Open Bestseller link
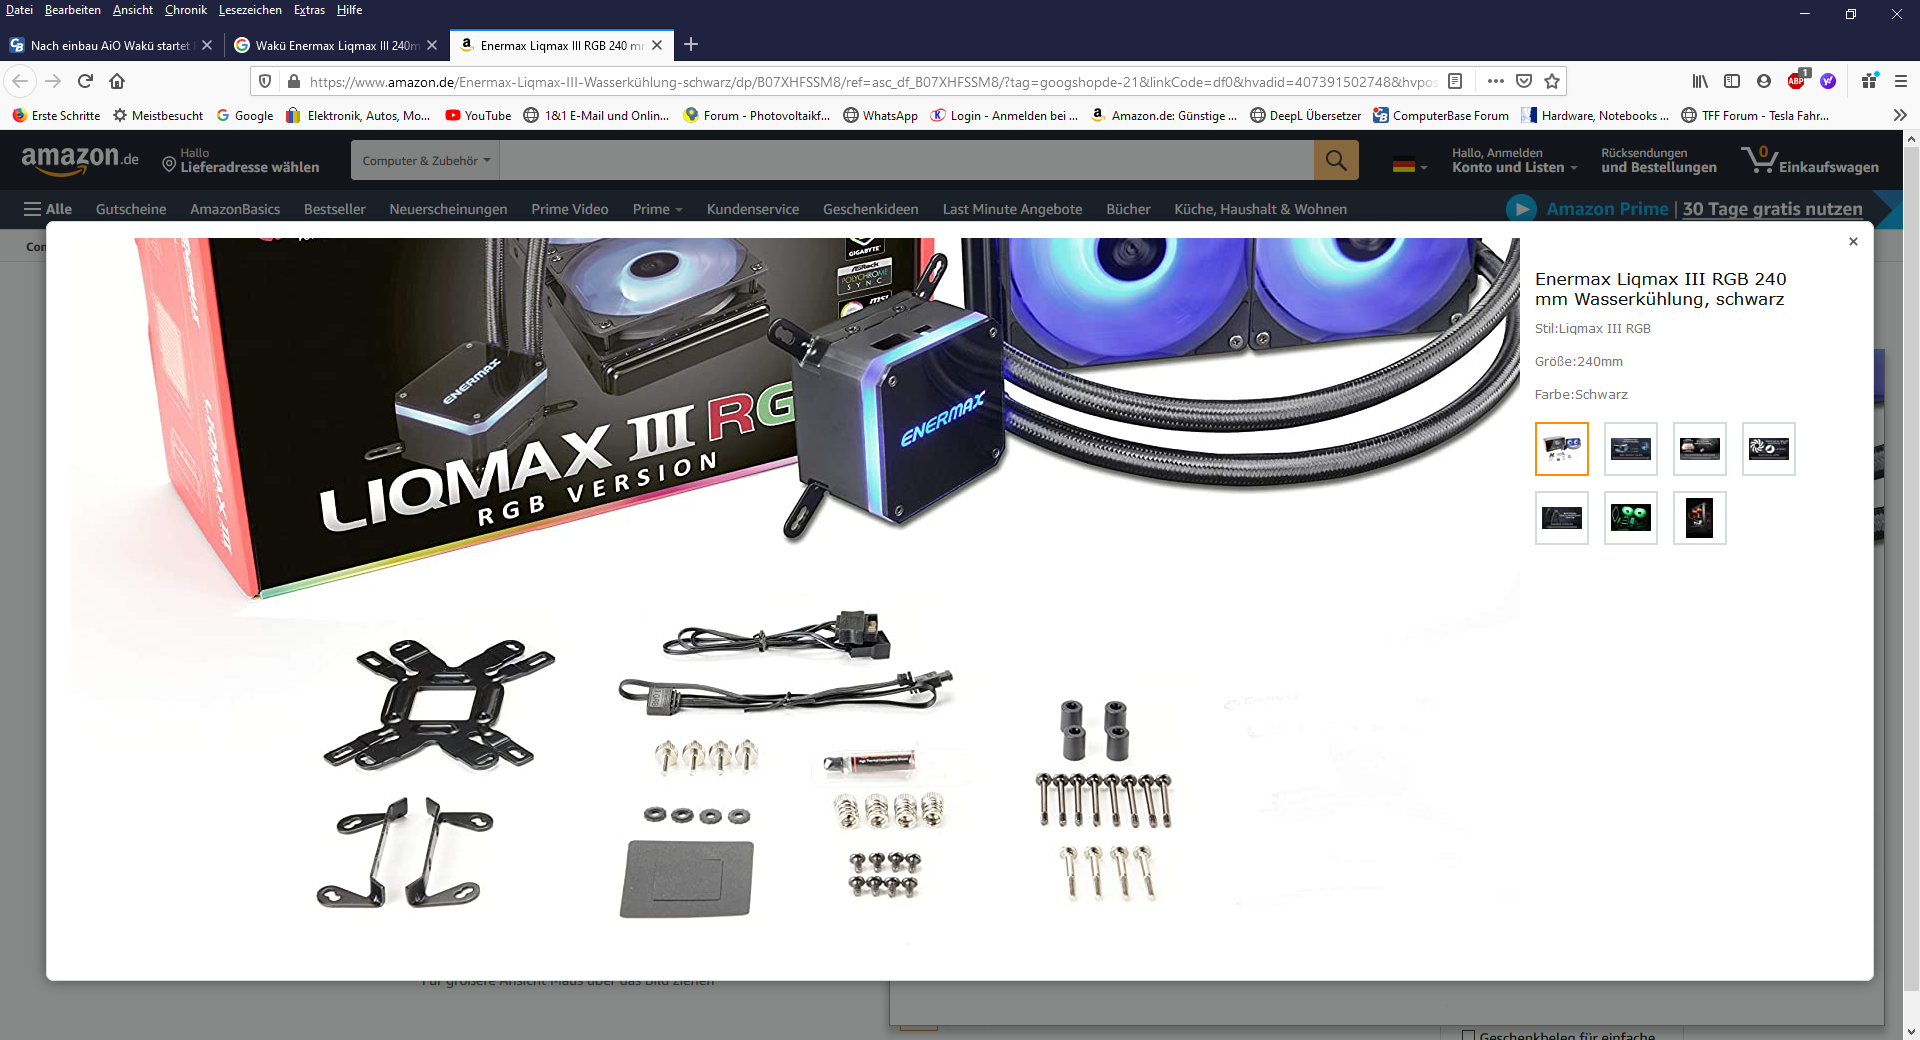The image size is (1920, 1040). 334,209
